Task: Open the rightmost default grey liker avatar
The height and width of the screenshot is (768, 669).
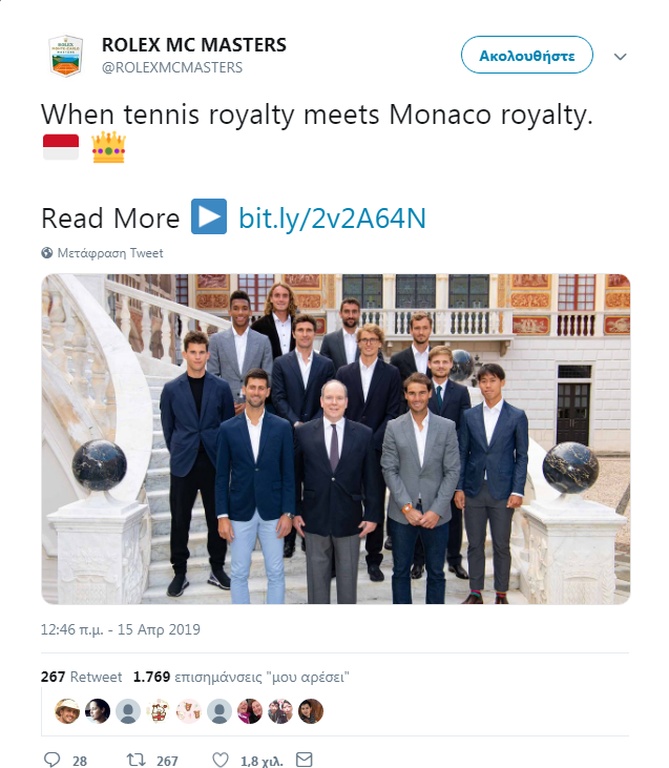Action: tap(219, 711)
